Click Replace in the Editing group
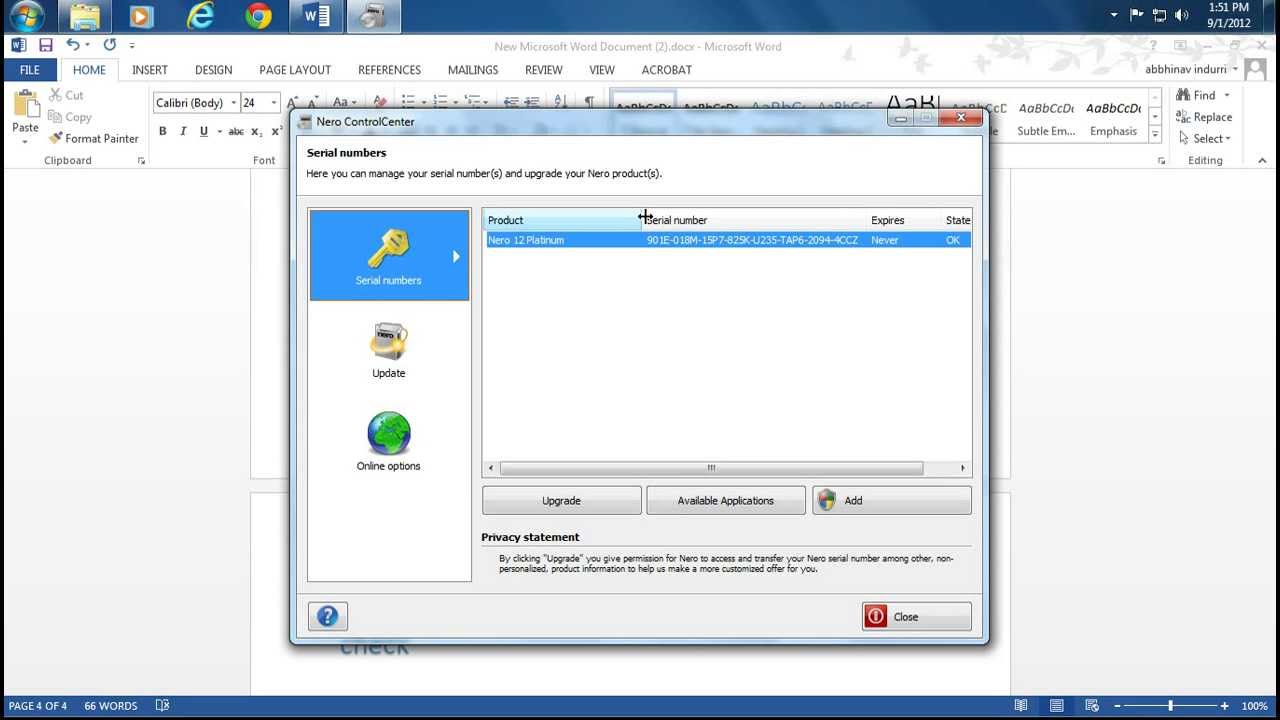Viewport: 1280px width, 720px height. 1204,117
